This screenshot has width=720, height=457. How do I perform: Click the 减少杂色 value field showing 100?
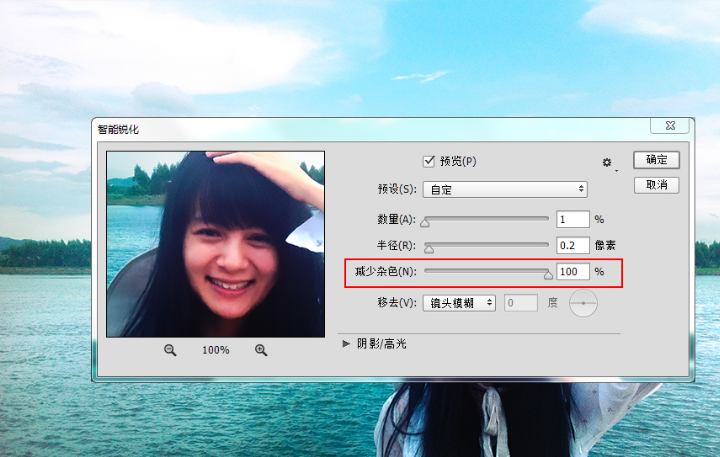click(x=573, y=271)
